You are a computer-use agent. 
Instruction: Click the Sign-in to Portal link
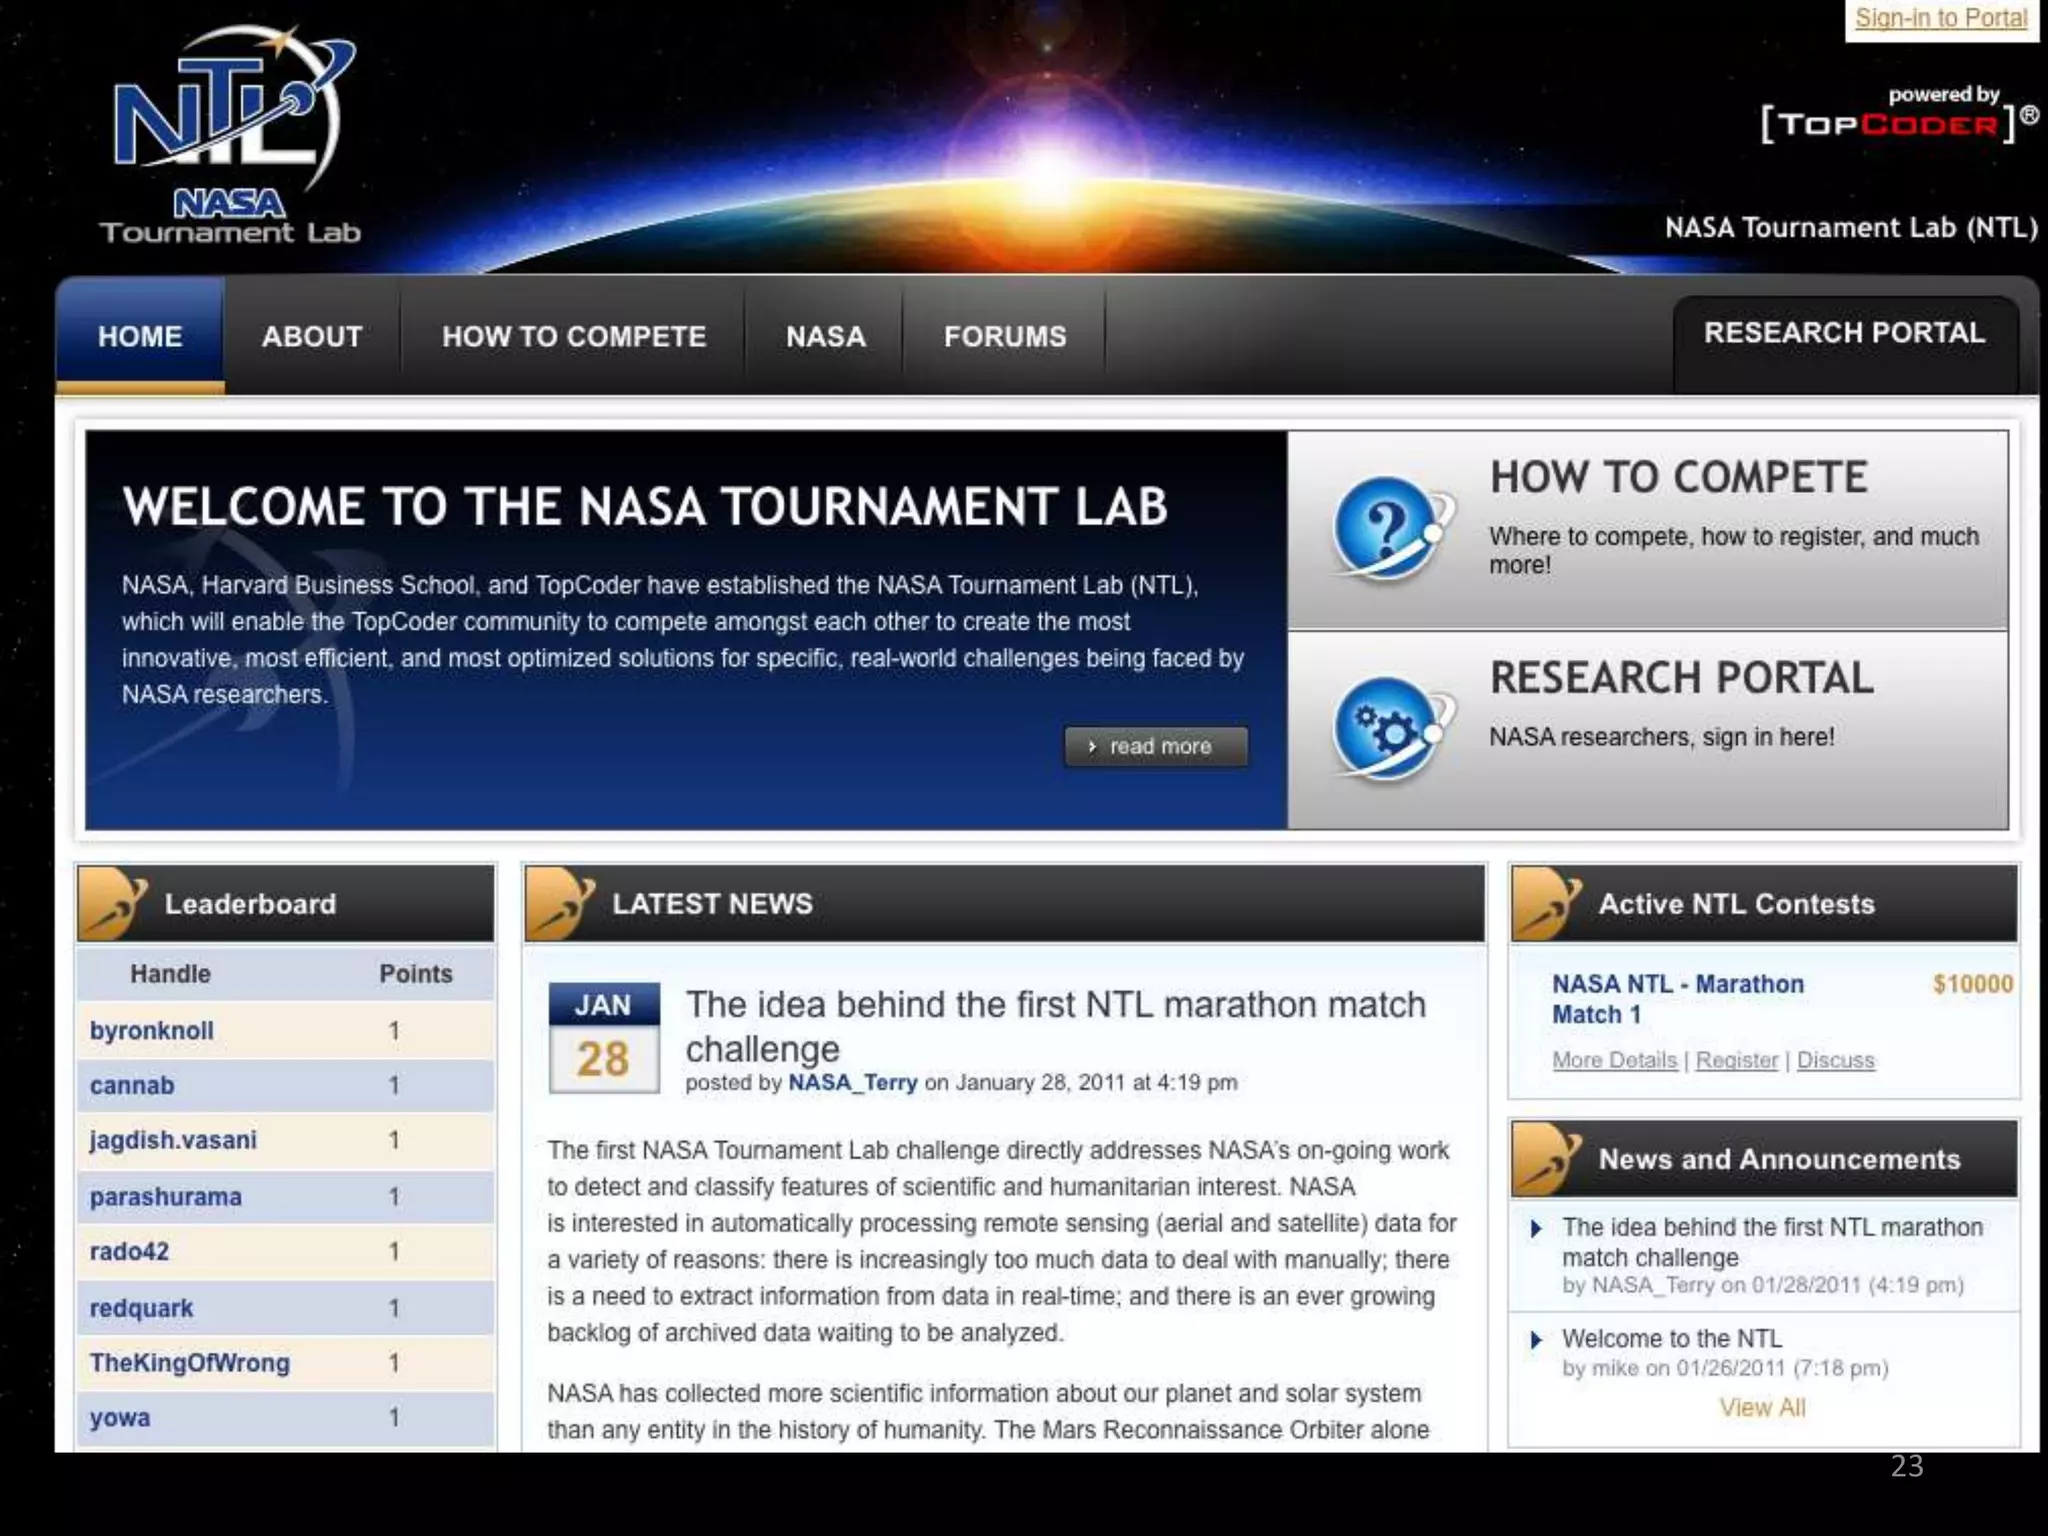(1941, 18)
